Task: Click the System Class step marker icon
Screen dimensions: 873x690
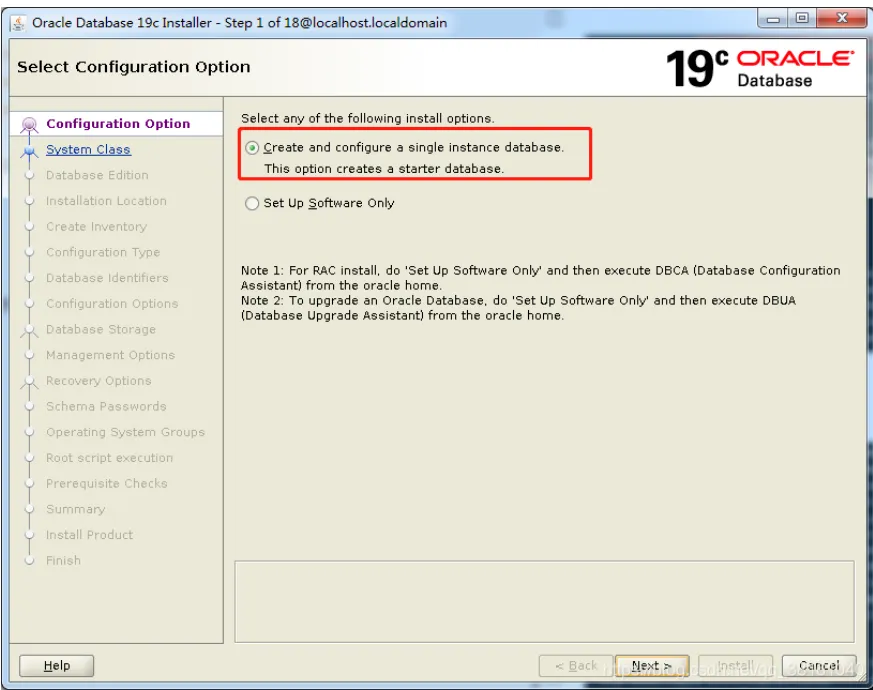Action: [29, 150]
